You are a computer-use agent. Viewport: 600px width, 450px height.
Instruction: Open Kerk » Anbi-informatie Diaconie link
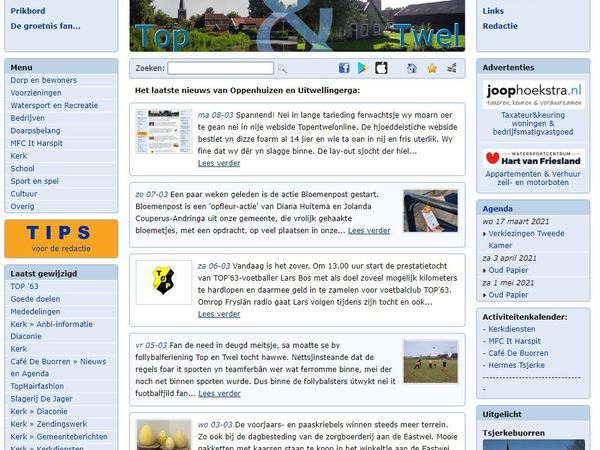(51, 330)
